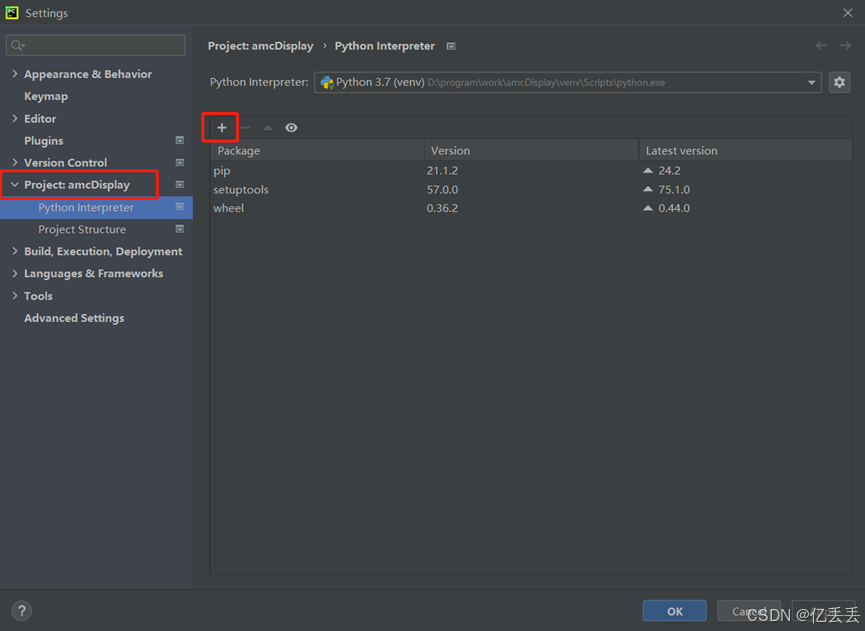Click inside the settings search field

tap(95, 45)
